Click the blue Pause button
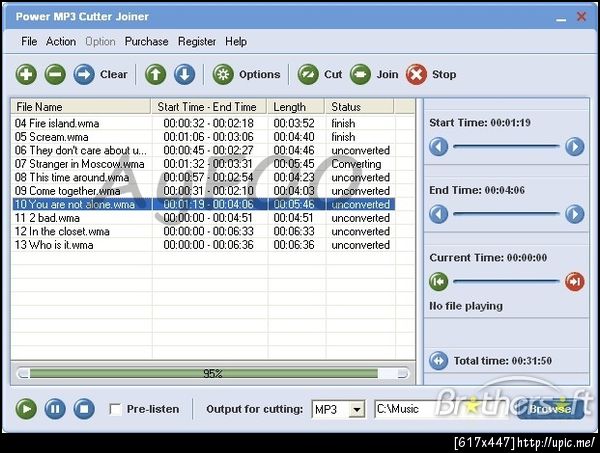Screen dimensions: 600x453 point(55,409)
